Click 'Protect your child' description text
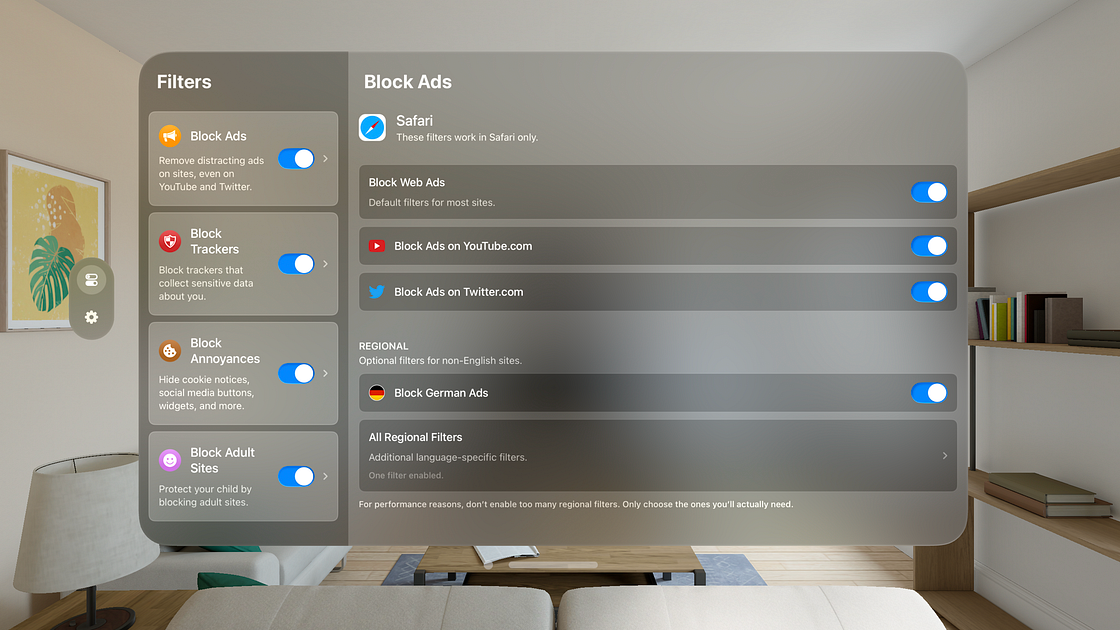This screenshot has width=1120, height=630. pos(205,496)
